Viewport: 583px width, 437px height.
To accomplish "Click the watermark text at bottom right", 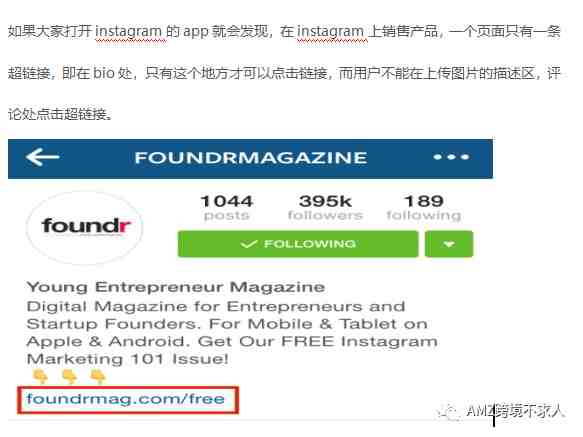I will (x=515, y=411).
